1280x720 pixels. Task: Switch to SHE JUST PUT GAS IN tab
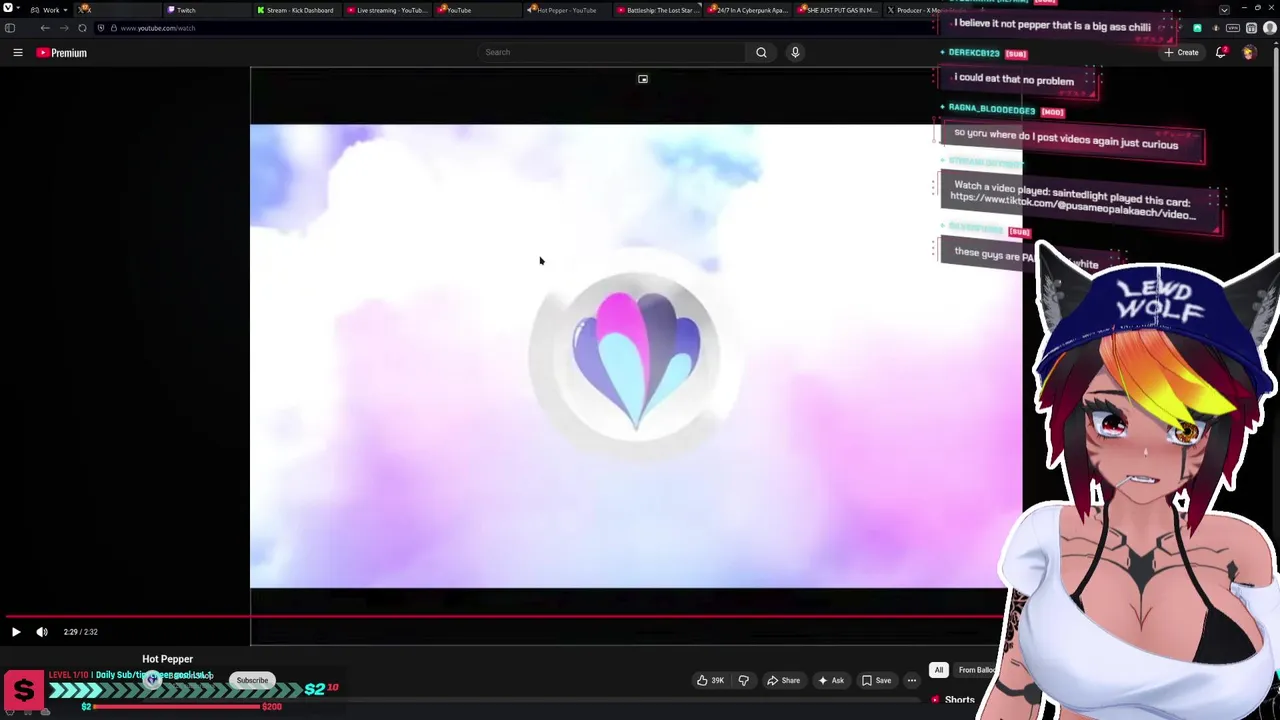click(x=838, y=10)
